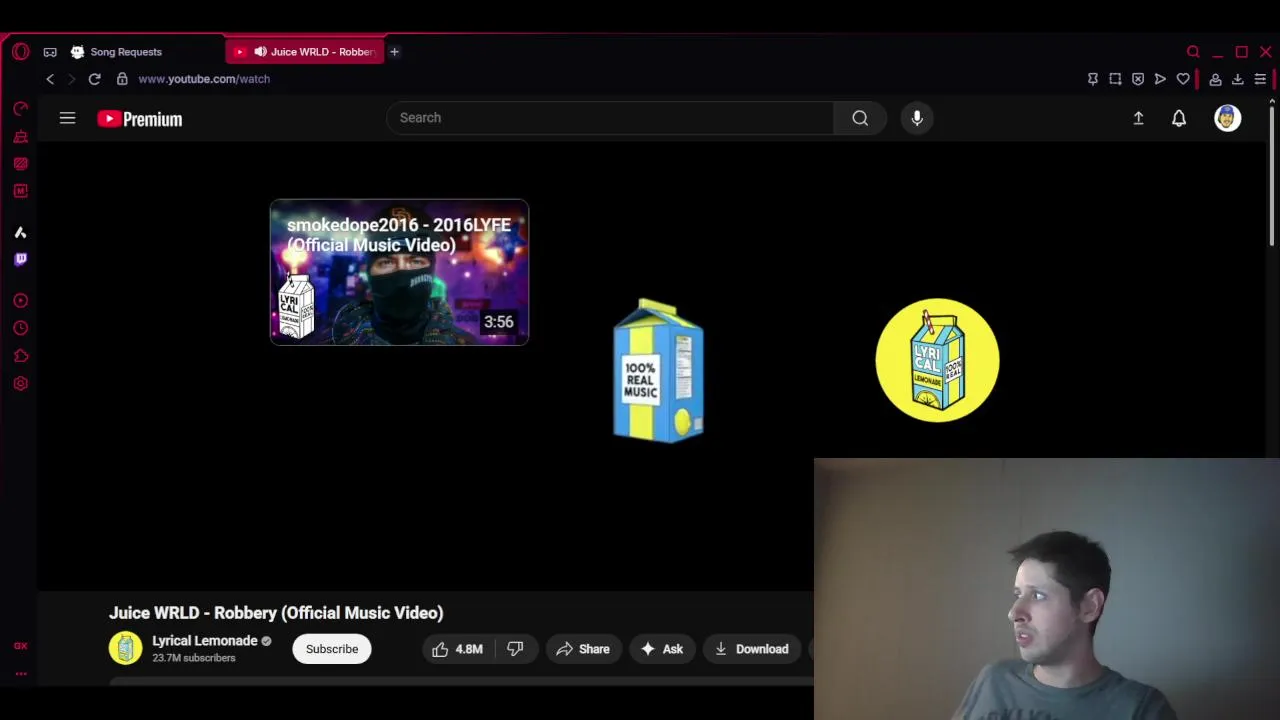The width and height of the screenshot is (1280, 720).
Task: Click the Ask button
Action: click(662, 649)
